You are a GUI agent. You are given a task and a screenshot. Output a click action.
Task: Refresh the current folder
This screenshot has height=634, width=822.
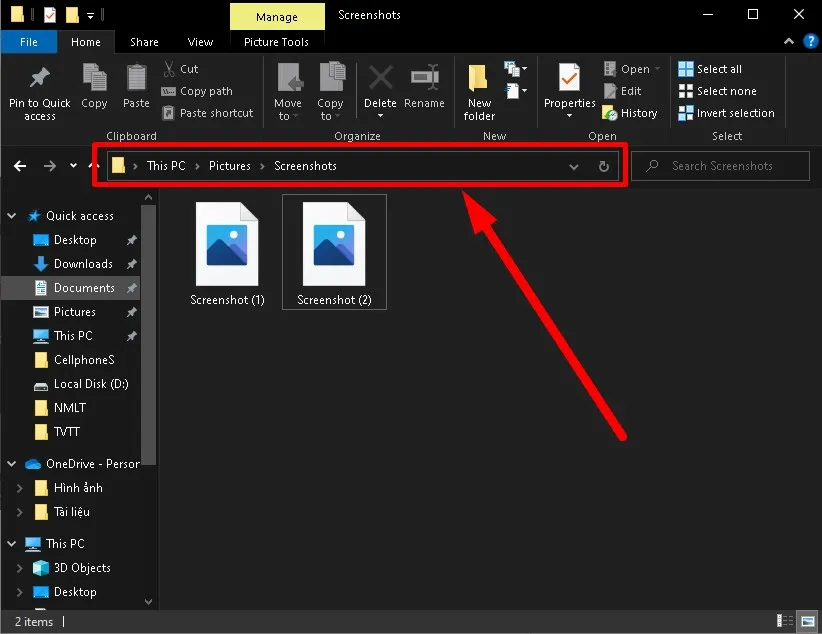point(604,166)
